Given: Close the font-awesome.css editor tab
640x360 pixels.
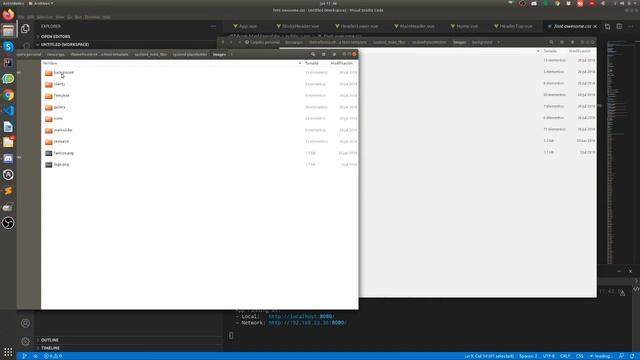Looking at the screenshot, I should [x=595, y=26].
